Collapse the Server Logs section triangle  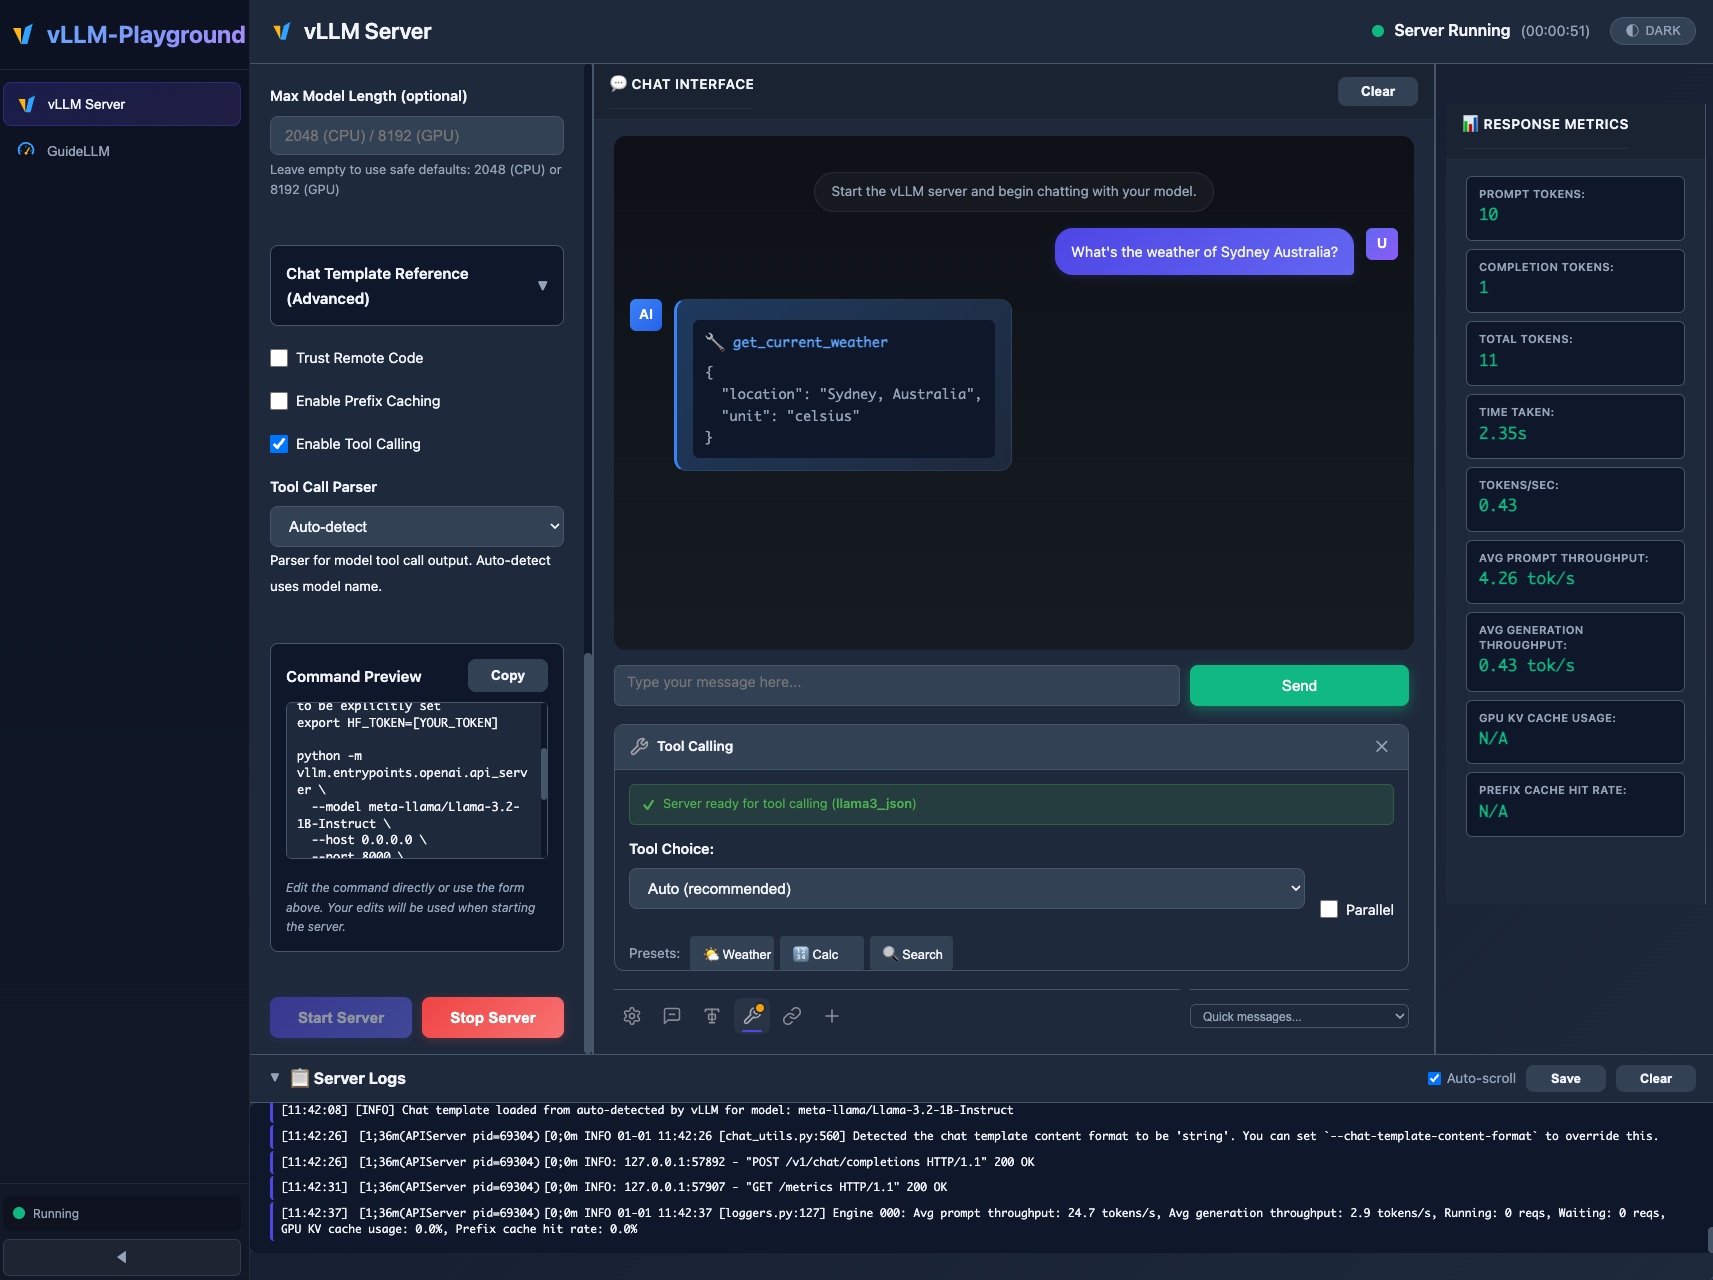(x=275, y=1077)
